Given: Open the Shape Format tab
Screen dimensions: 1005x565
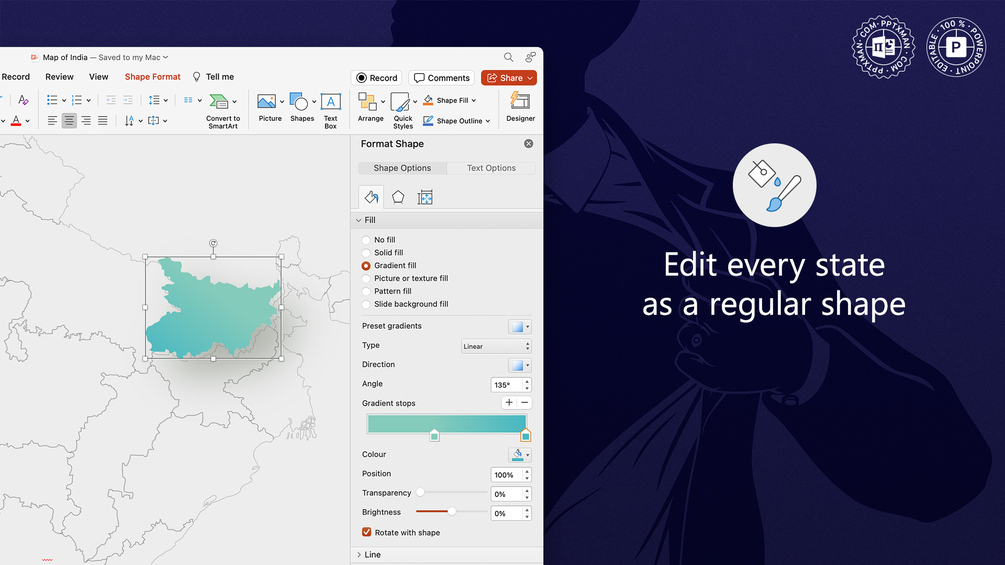Looking at the screenshot, I should coord(153,77).
